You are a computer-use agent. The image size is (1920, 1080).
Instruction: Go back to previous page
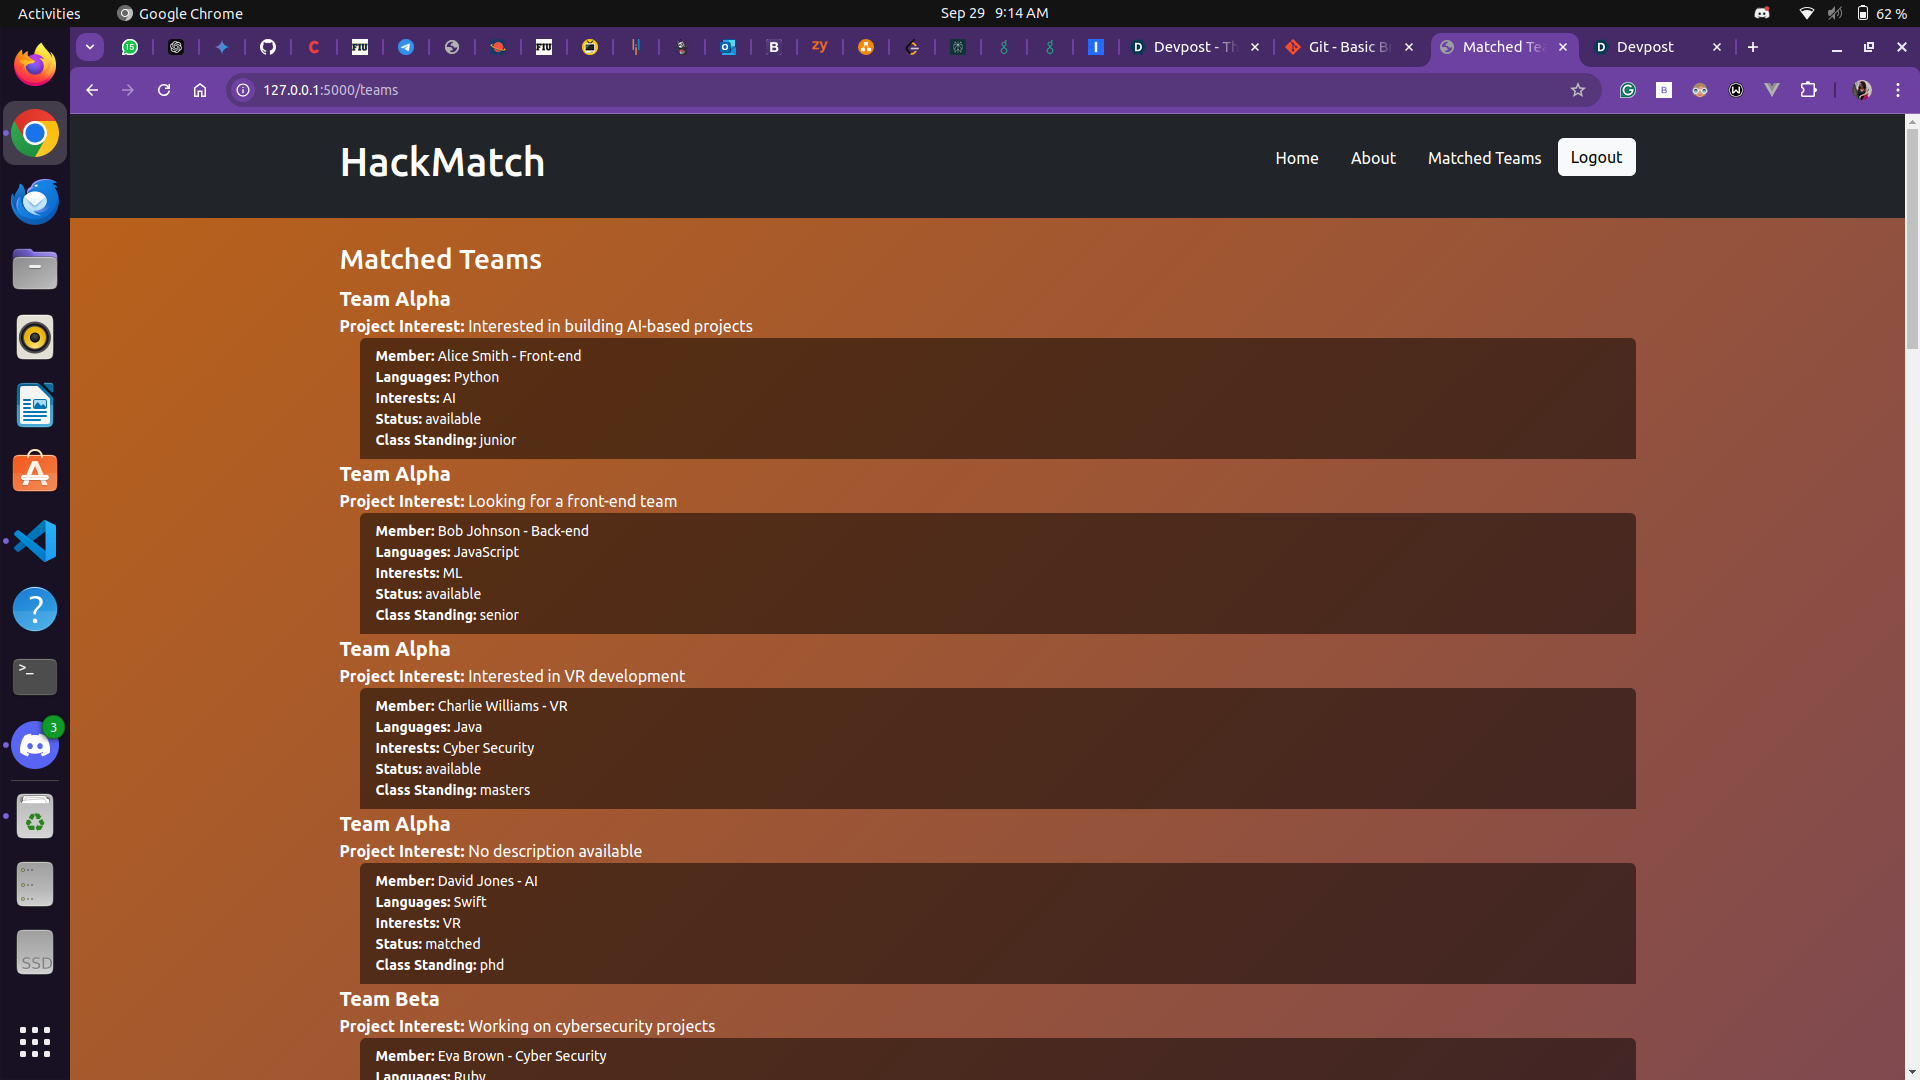(92, 90)
